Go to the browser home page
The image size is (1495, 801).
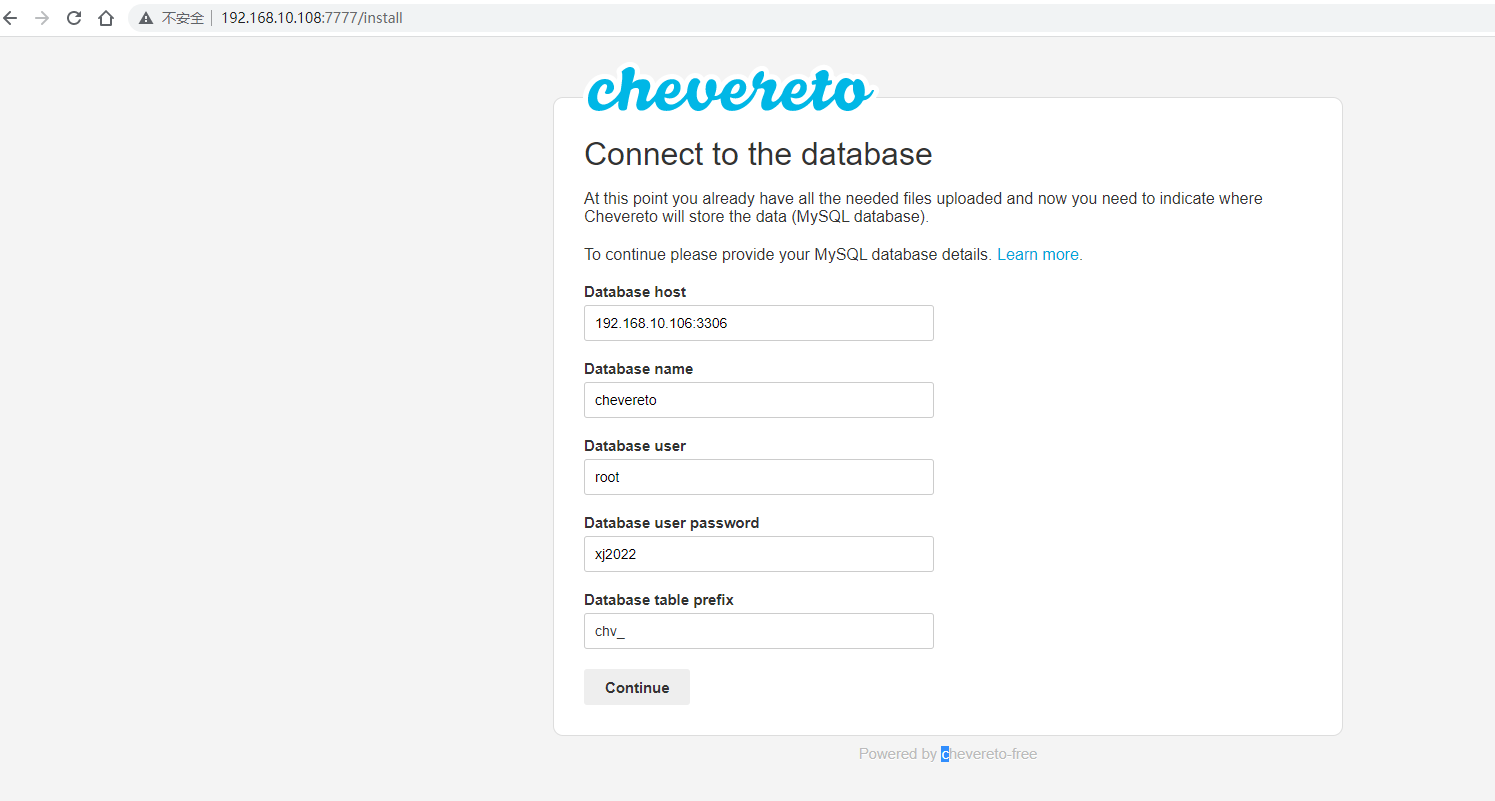[x=106, y=18]
